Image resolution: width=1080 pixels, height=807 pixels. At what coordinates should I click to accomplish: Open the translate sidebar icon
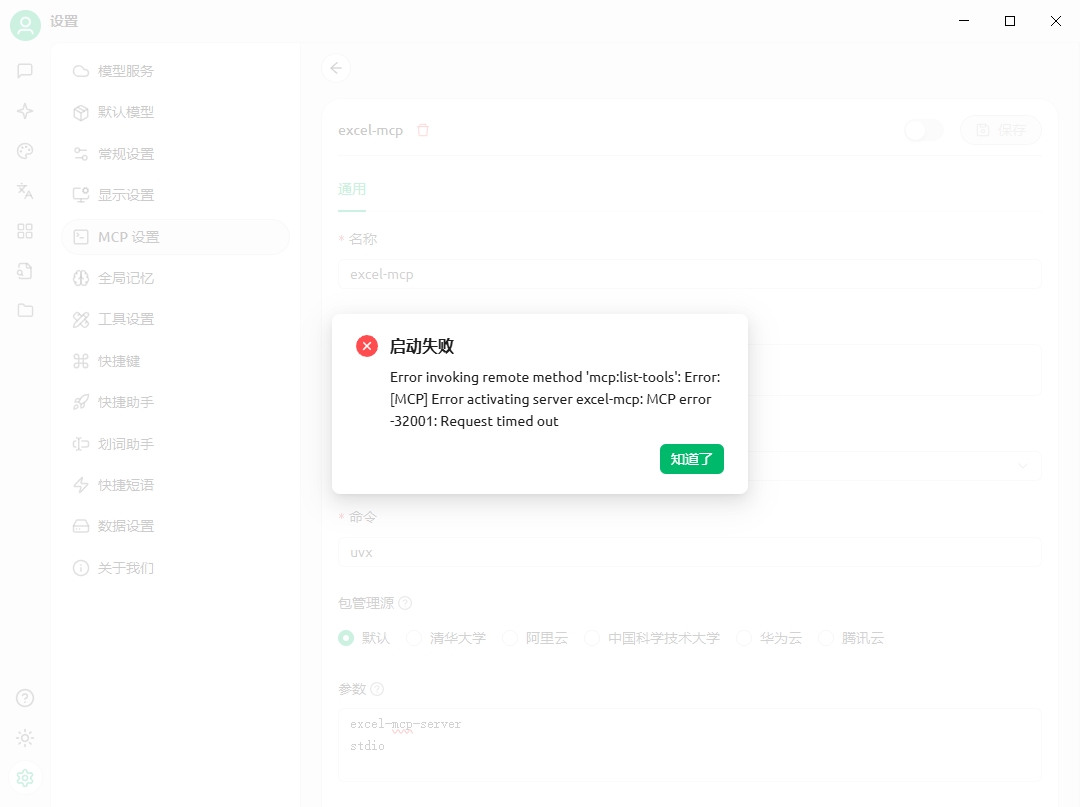pyautogui.click(x=25, y=191)
